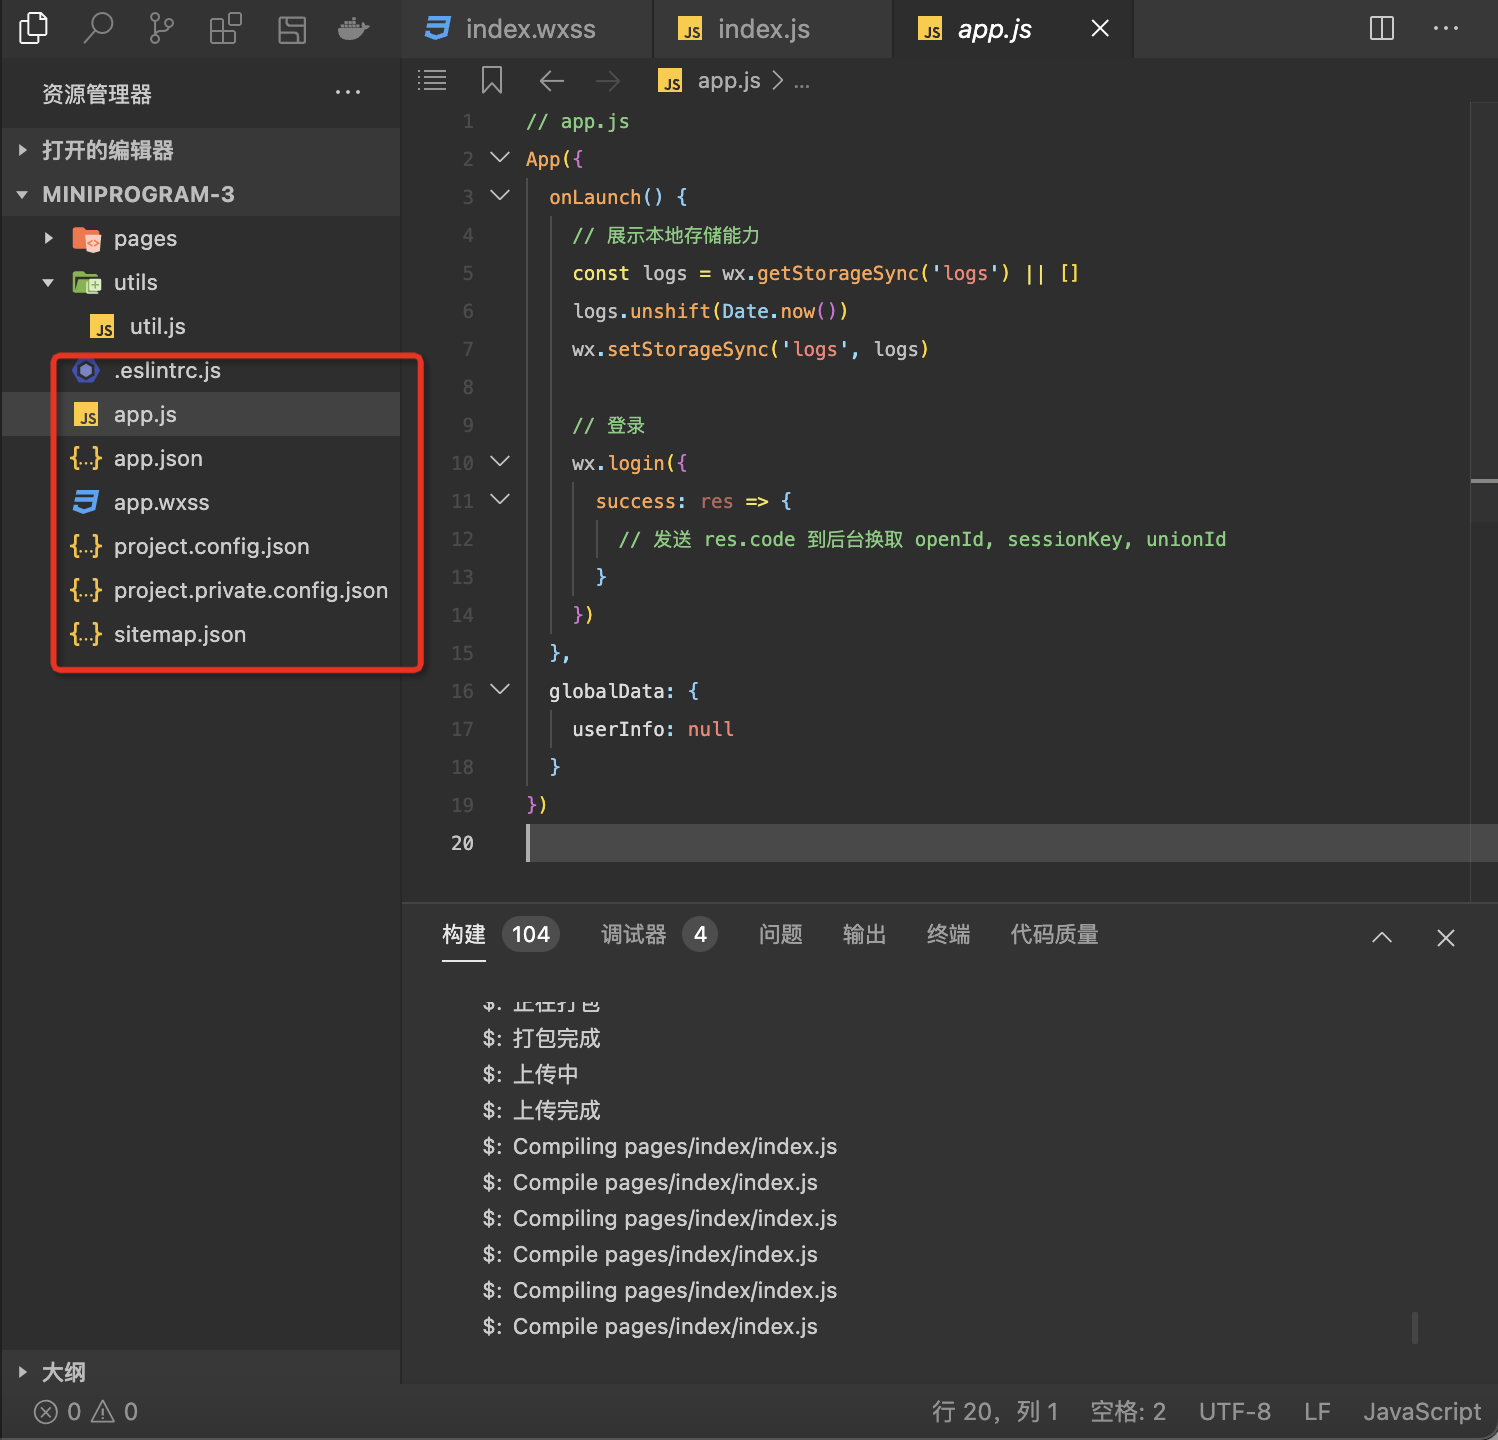Click the errors count icon in status bar
The image size is (1498, 1440).
coord(46,1412)
